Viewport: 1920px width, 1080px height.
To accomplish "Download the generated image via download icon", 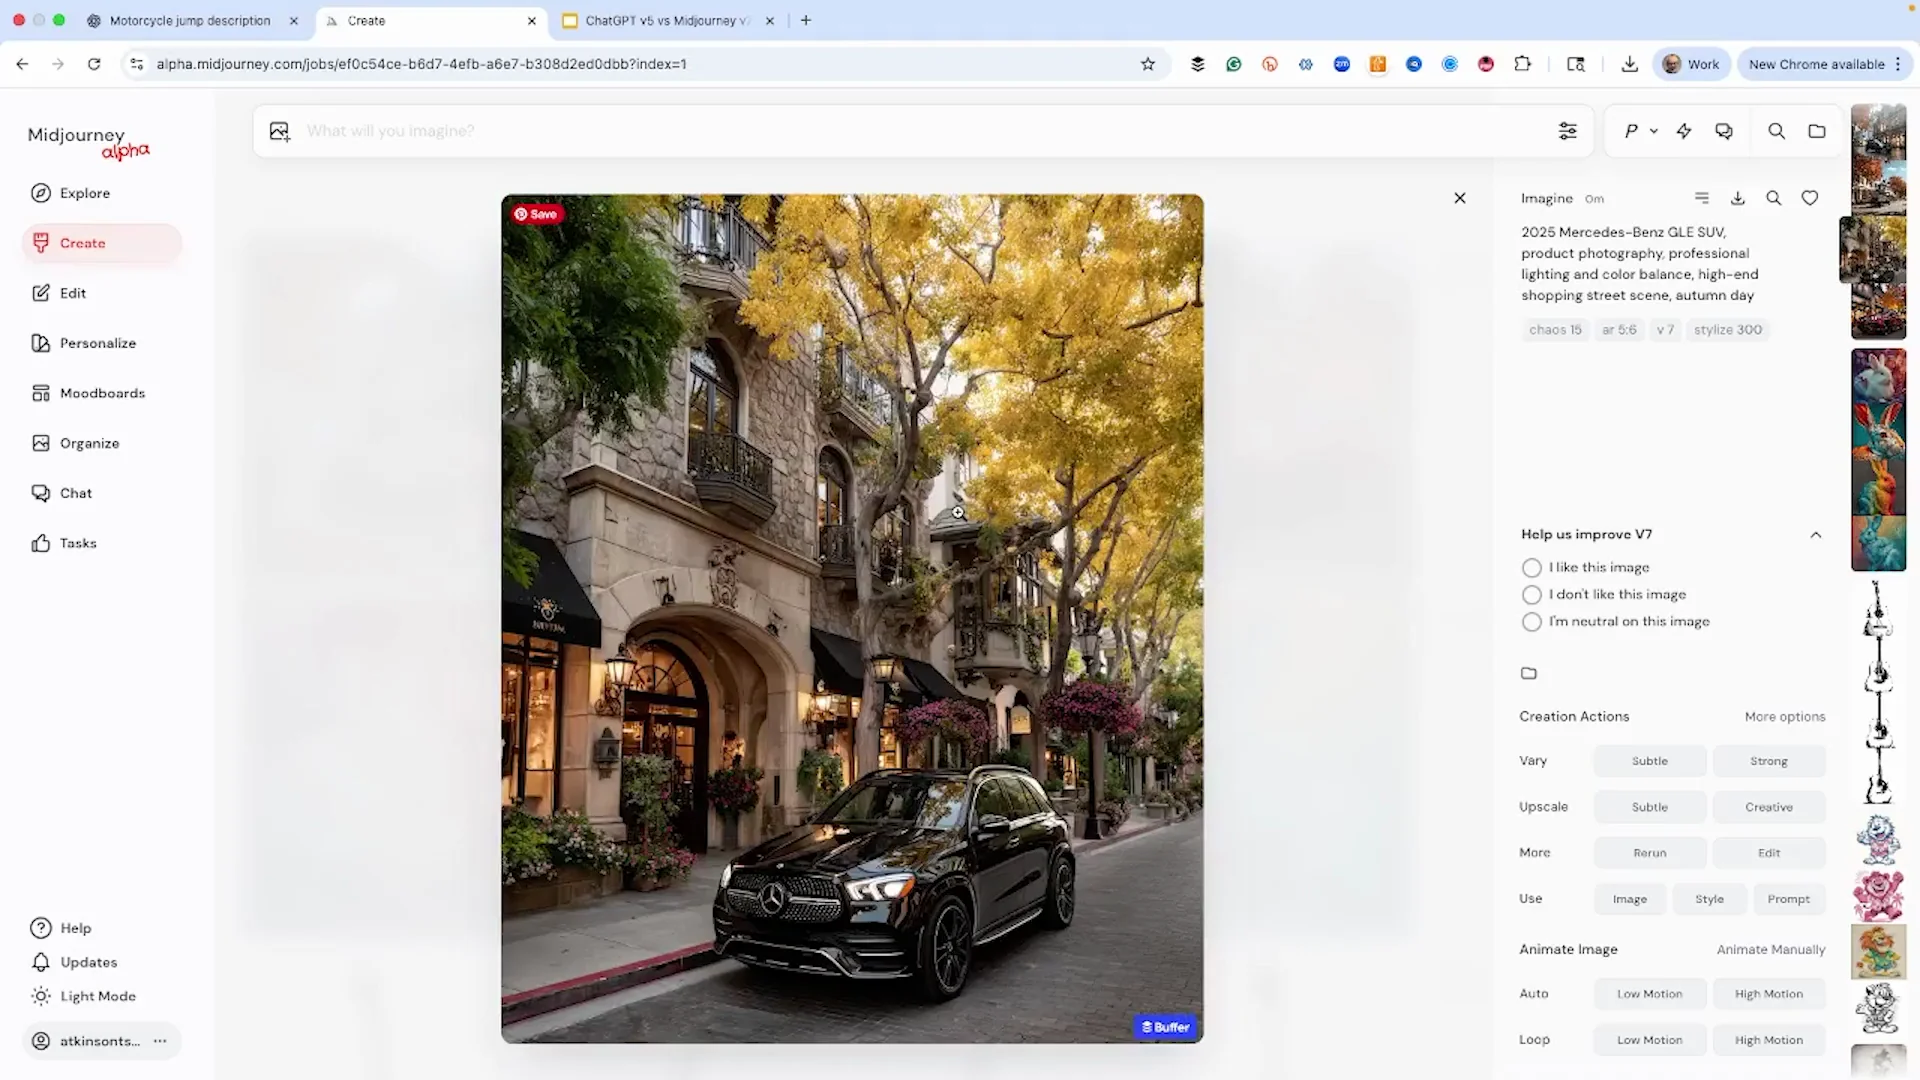I will (1737, 198).
